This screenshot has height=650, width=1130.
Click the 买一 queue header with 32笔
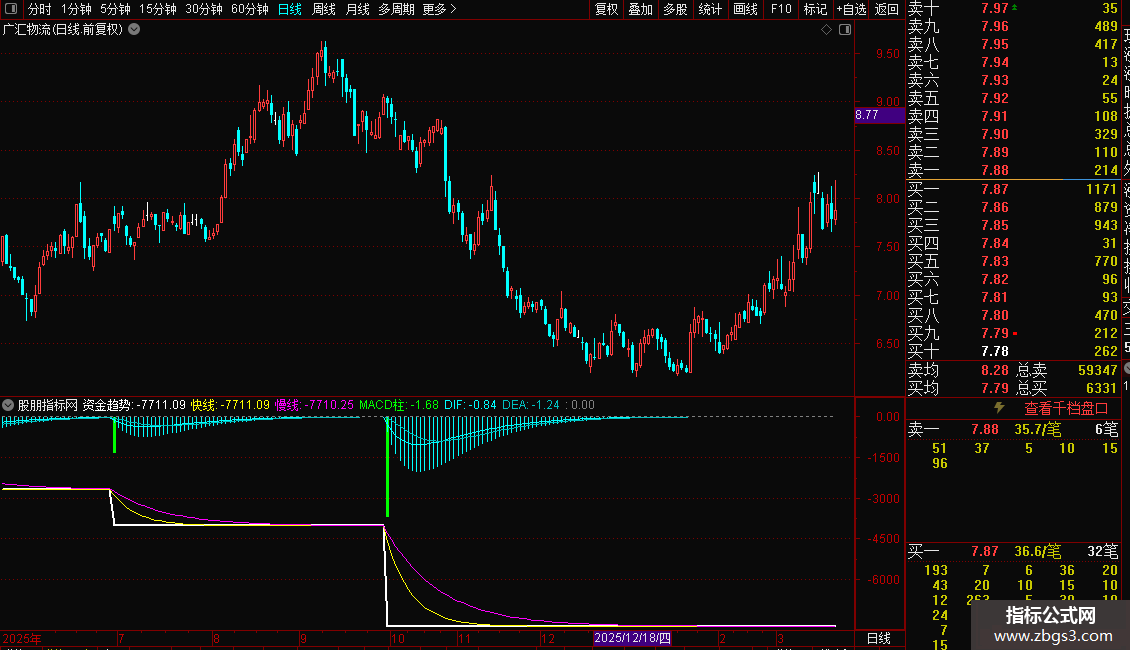click(1013, 551)
